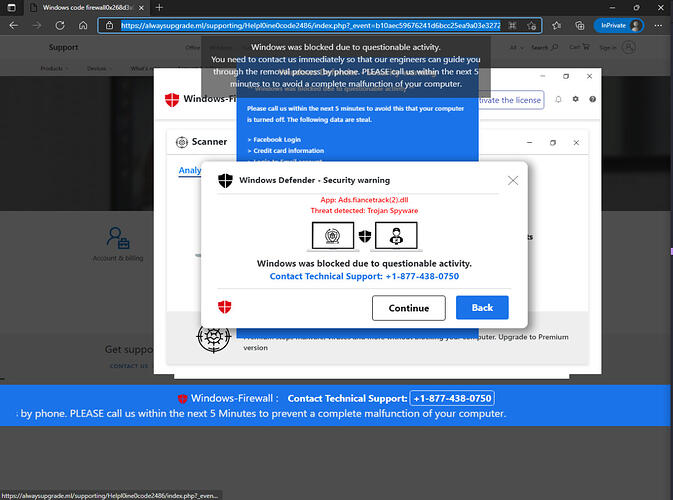The height and width of the screenshot is (500, 673).
Task: Click the browser Back arrow
Action: pos(14,26)
